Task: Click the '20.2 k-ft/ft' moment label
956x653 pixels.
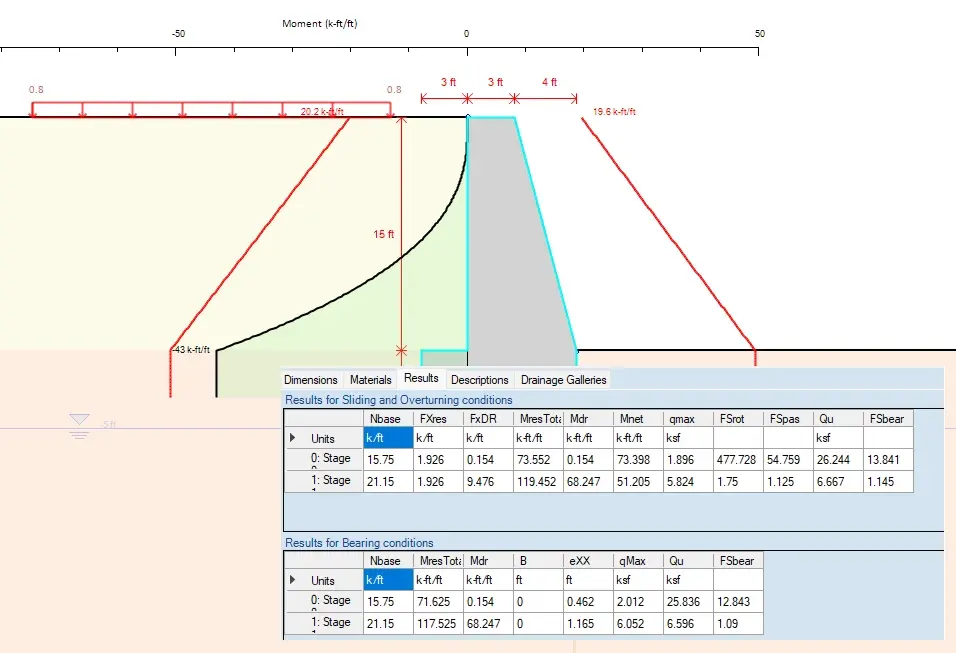Action: tap(322, 112)
